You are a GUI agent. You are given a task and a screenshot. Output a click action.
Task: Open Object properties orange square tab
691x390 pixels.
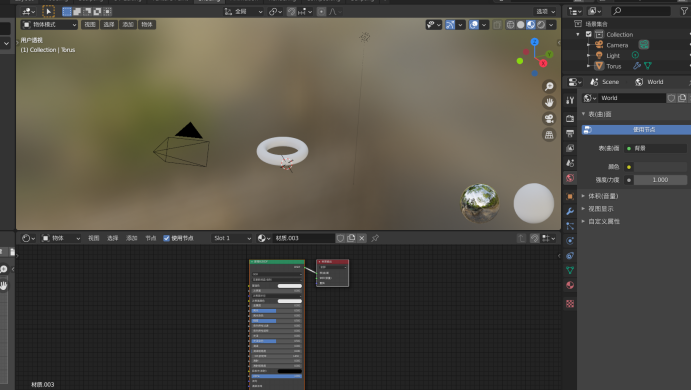coord(570,196)
